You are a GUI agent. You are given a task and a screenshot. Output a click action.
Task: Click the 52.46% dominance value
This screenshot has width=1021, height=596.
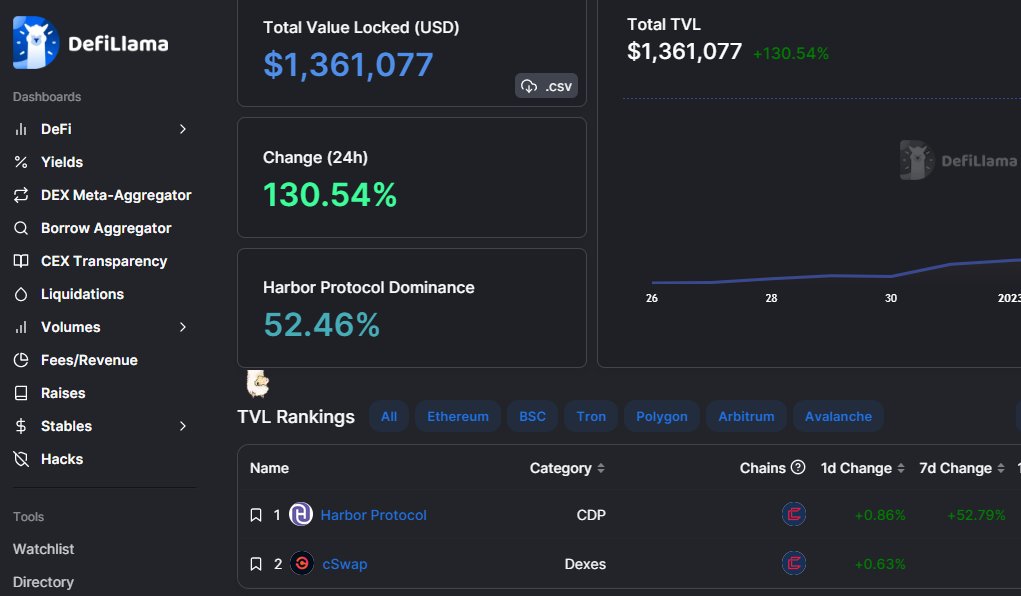click(322, 324)
